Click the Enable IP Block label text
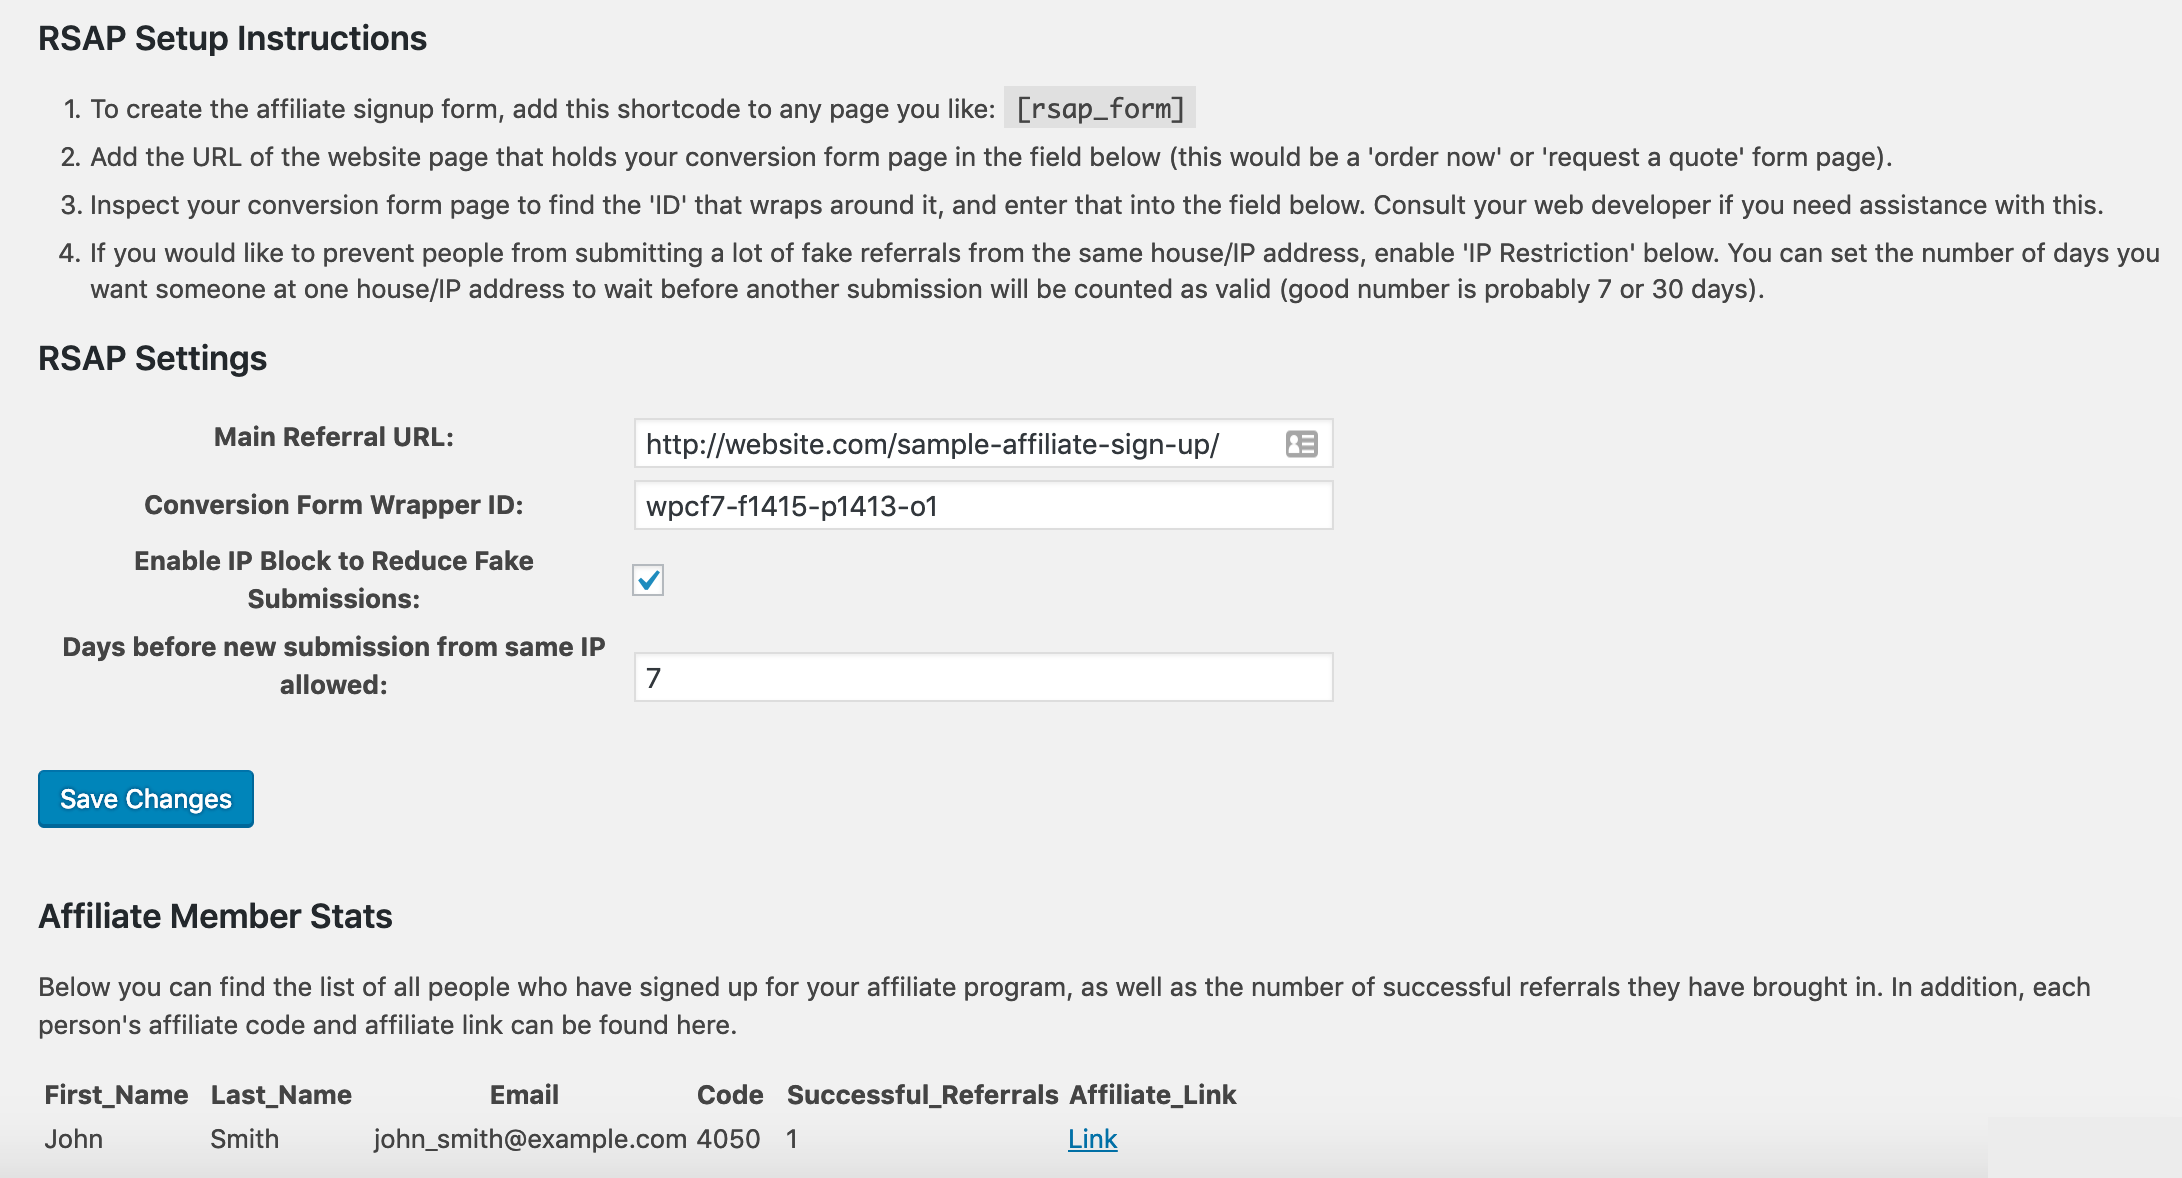2182x1178 pixels. click(334, 580)
